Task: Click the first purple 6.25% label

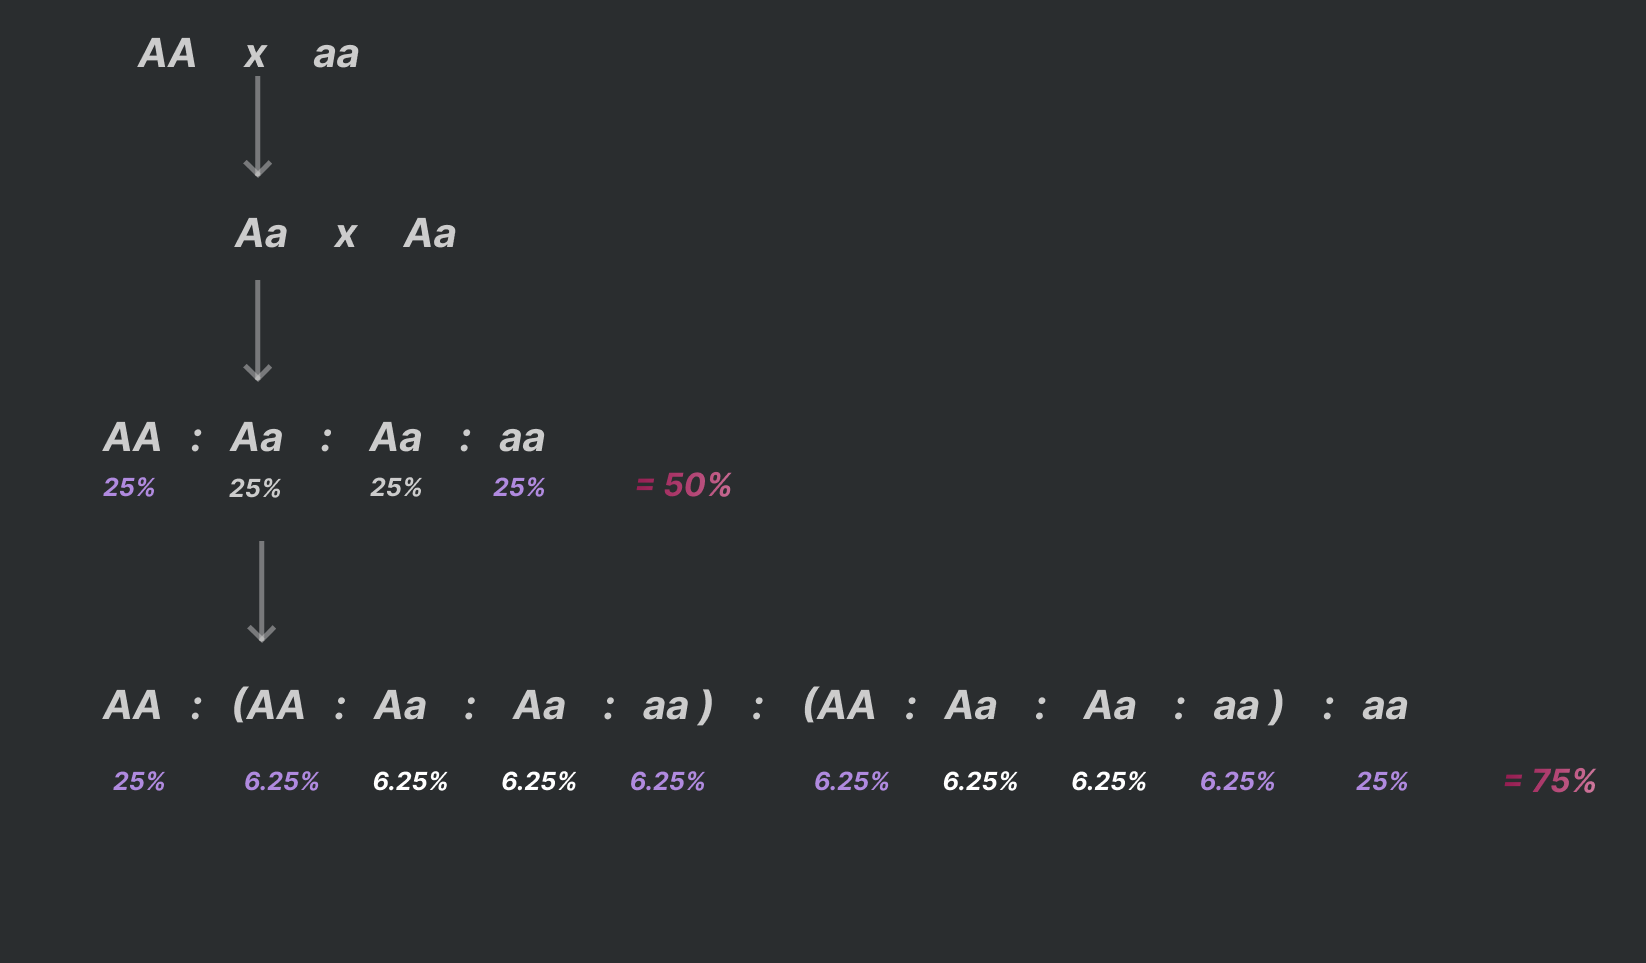Action: (x=282, y=781)
